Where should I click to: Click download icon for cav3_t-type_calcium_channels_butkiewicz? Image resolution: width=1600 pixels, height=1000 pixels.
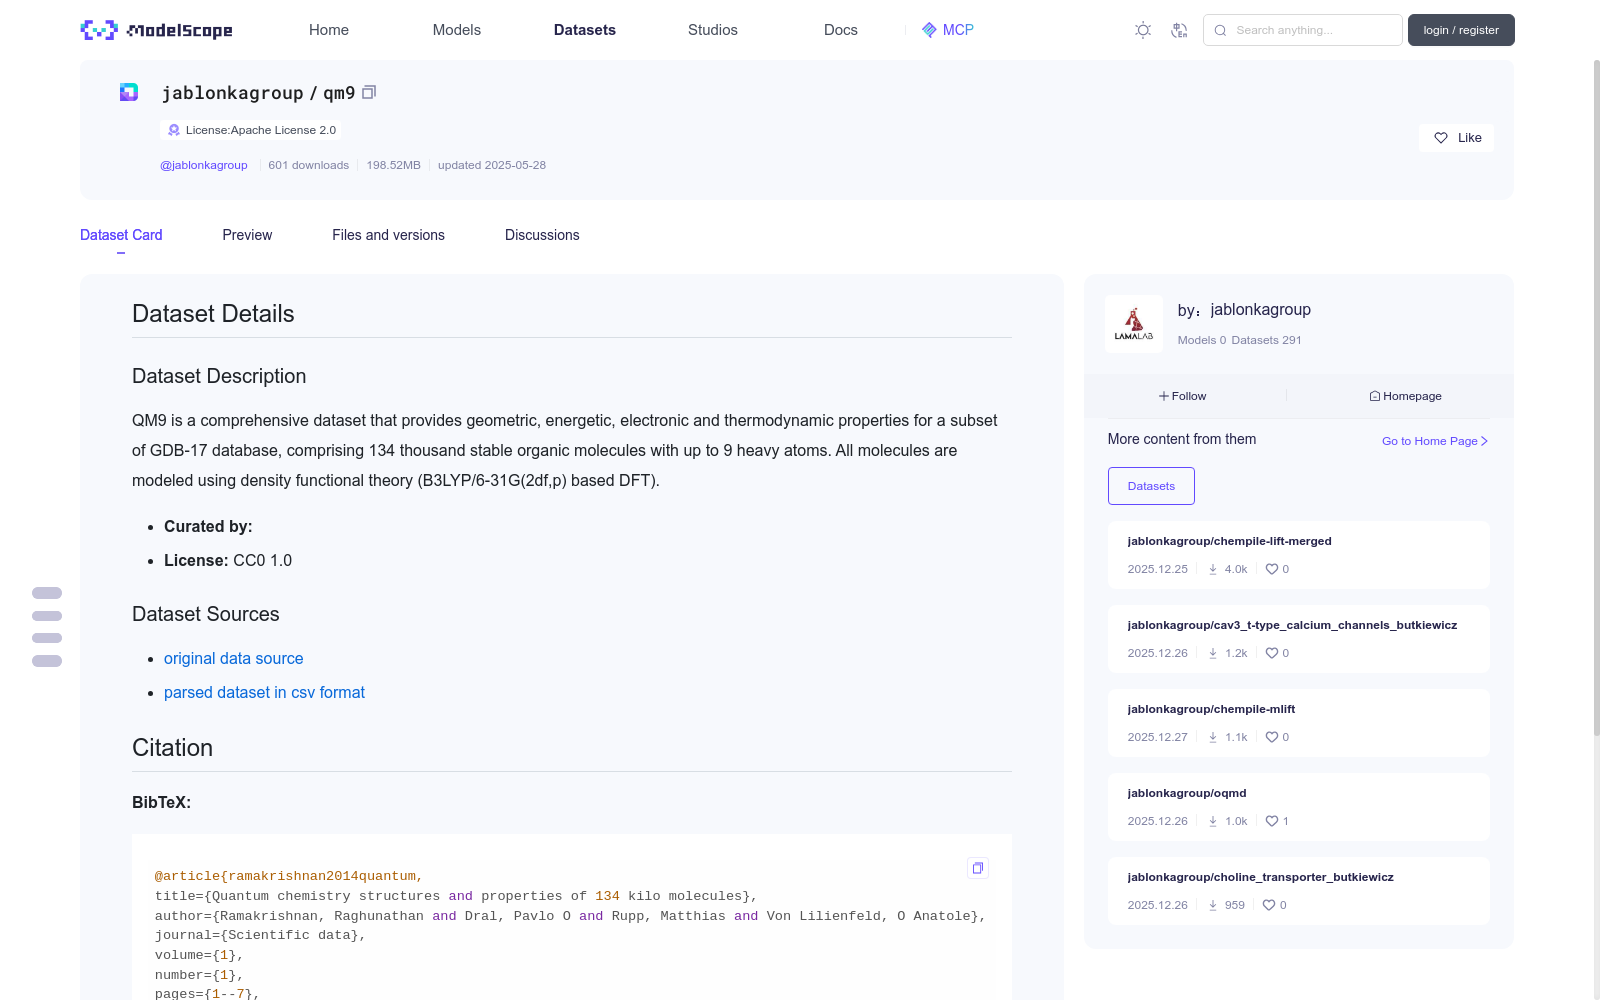coord(1213,653)
